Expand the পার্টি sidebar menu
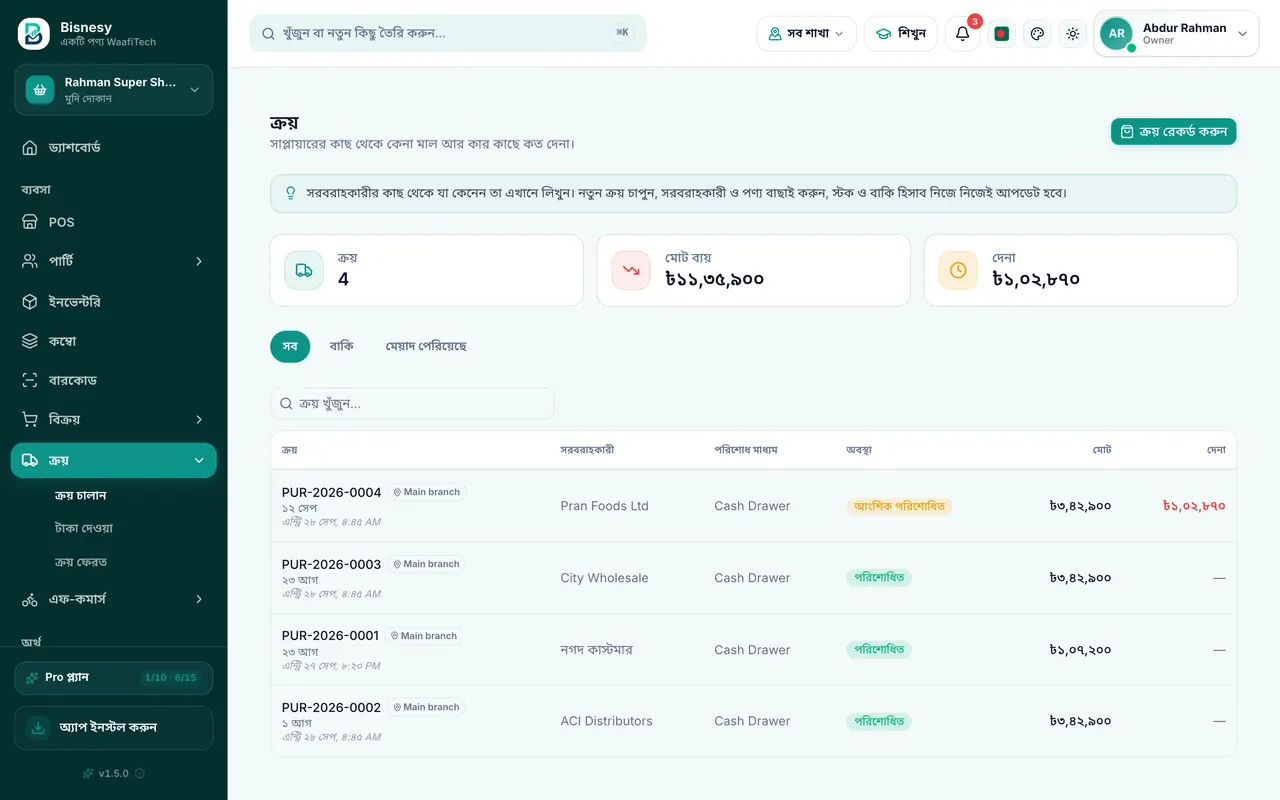Viewport: 1280px width, 800px height. 113,261
